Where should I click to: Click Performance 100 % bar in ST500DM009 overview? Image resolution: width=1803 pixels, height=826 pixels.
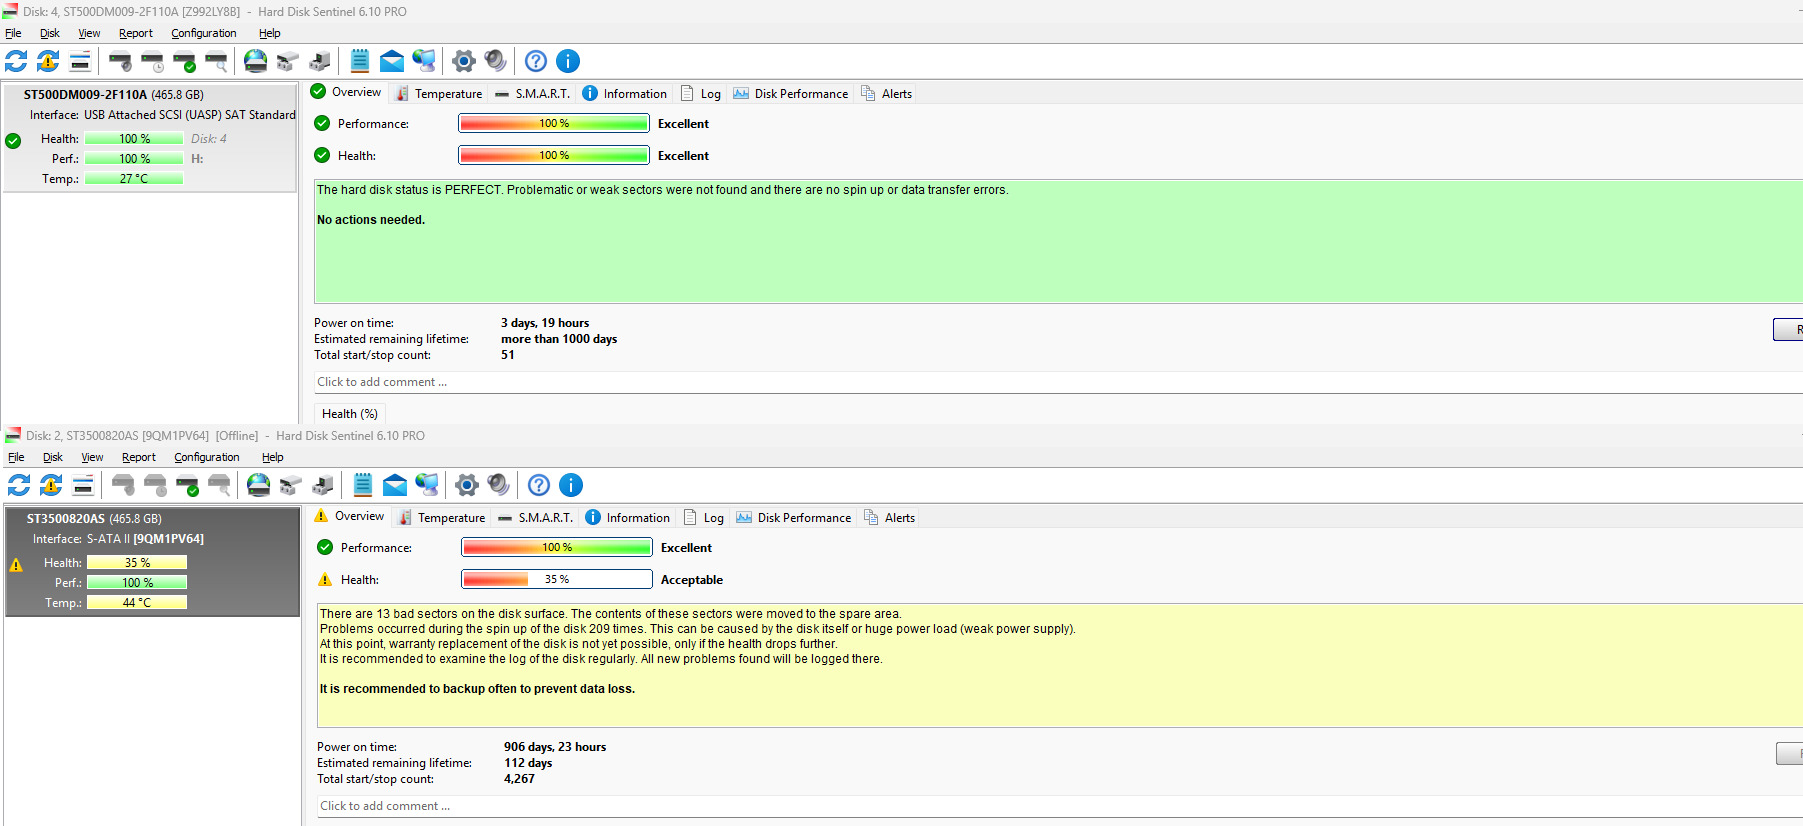pyautogui.click(x=554, y=123)
